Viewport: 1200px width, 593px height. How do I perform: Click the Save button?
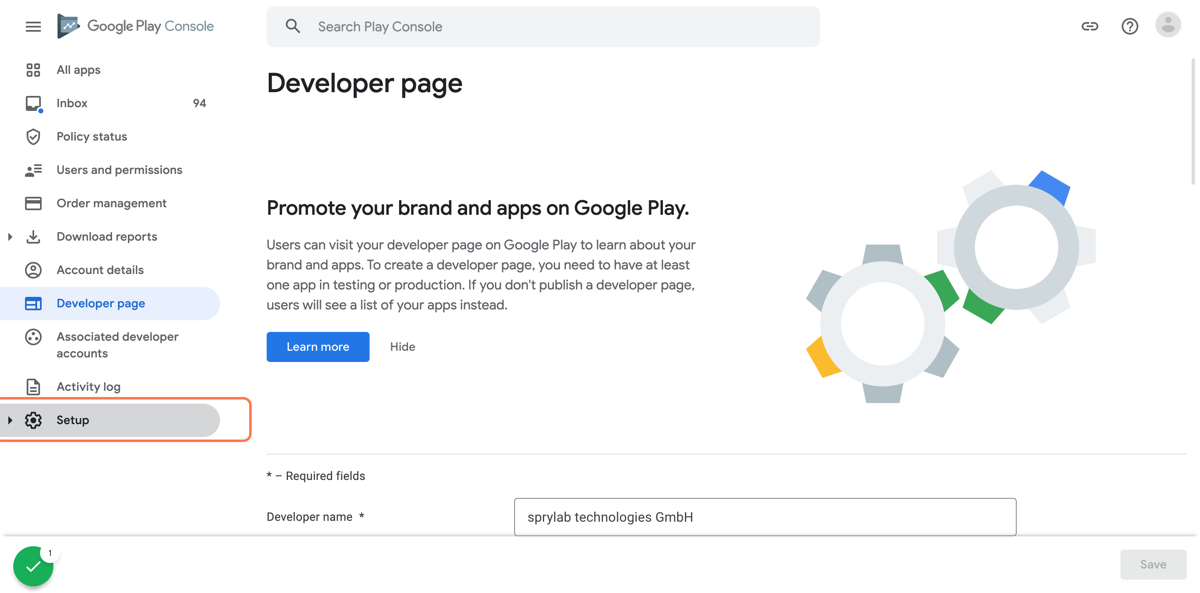[1153, 565]
